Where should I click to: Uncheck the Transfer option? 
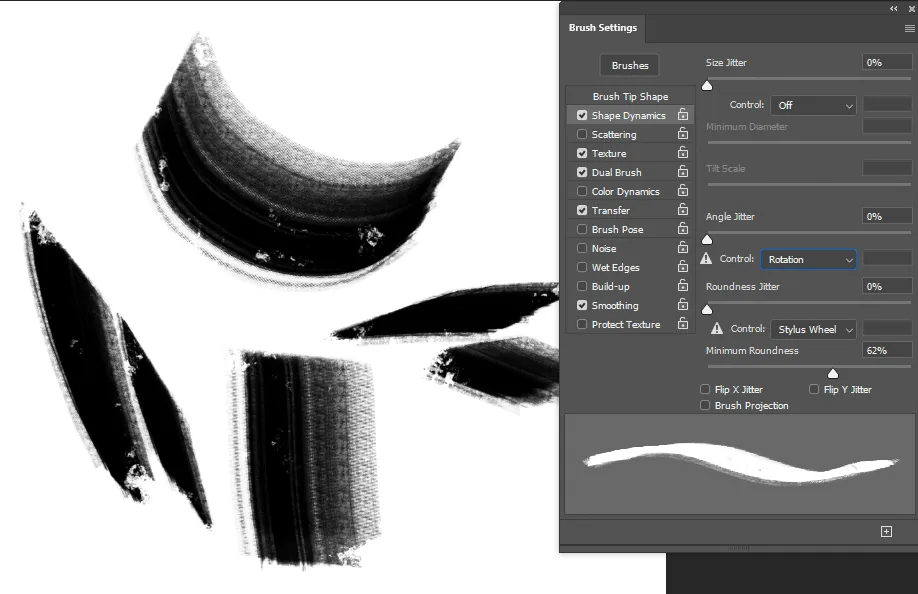coord(582,210)
